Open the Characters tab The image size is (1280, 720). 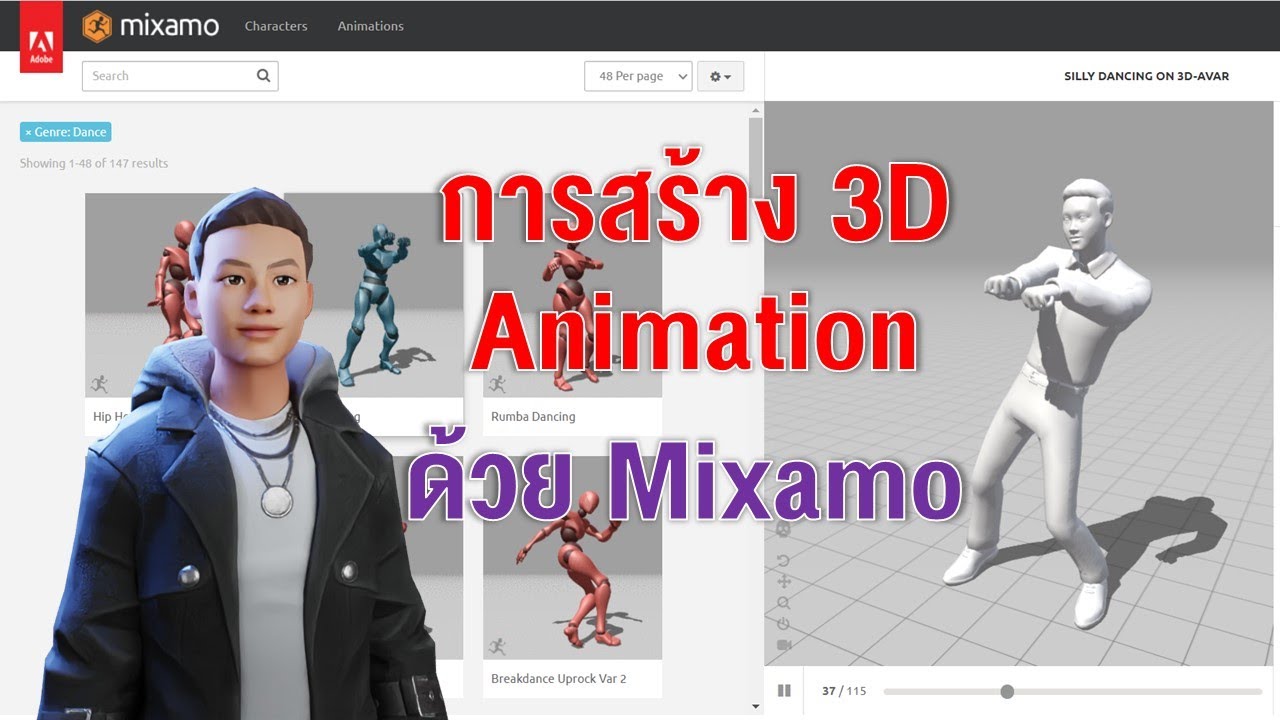[x=276, y=26]
